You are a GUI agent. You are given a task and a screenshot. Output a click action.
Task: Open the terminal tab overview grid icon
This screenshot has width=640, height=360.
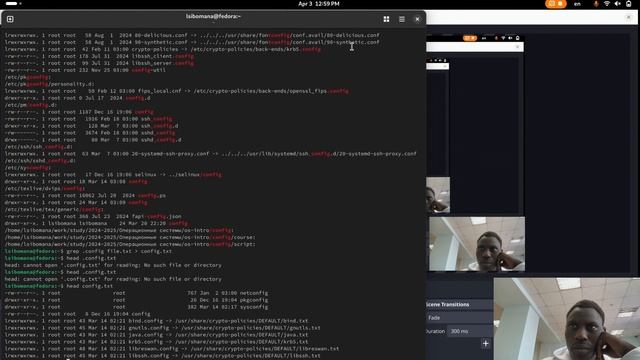386,19
